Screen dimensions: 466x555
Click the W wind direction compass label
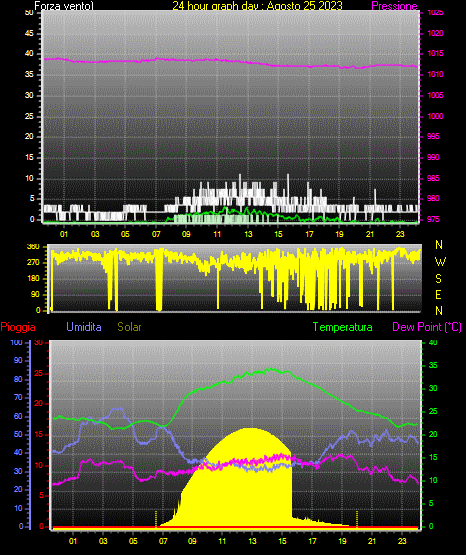click(440, 262)
